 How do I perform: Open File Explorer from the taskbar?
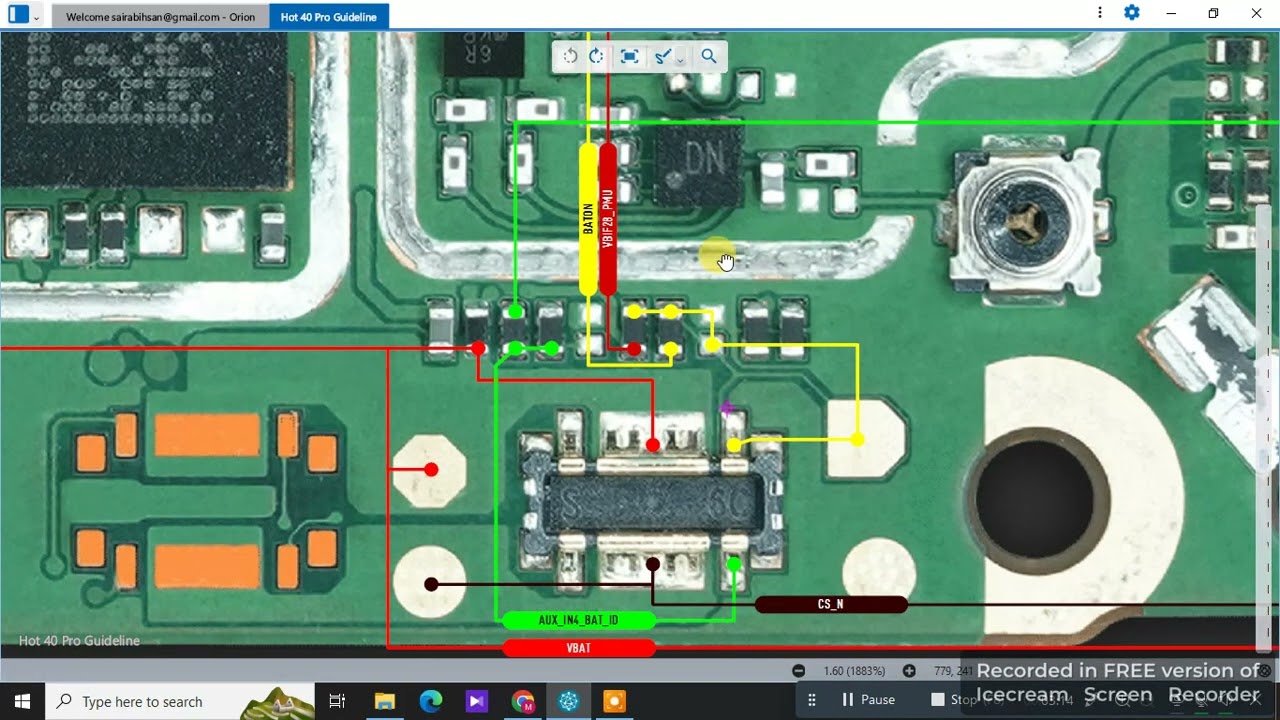click(385, 701)
